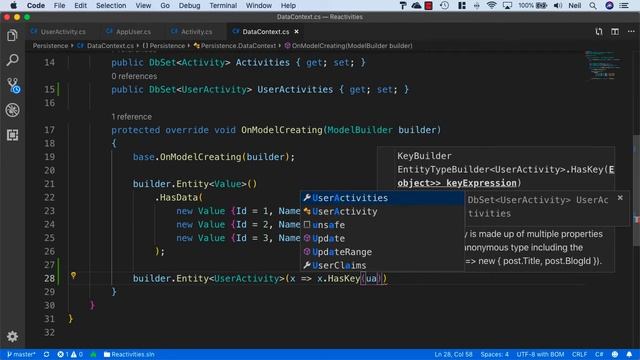The height and width of the screenshot is (360, 640).
Task: Open the Search view in activity bar
Action: [12, 60]
